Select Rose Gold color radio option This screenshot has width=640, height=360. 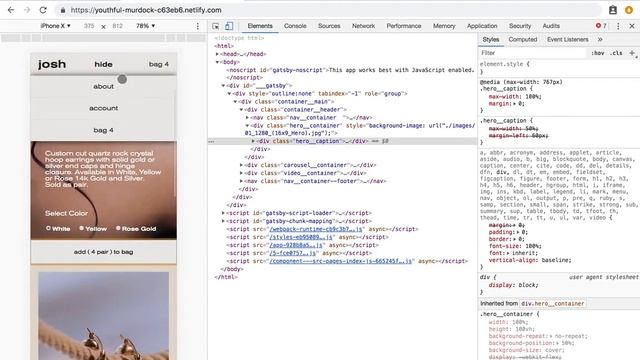click(118, 228)
